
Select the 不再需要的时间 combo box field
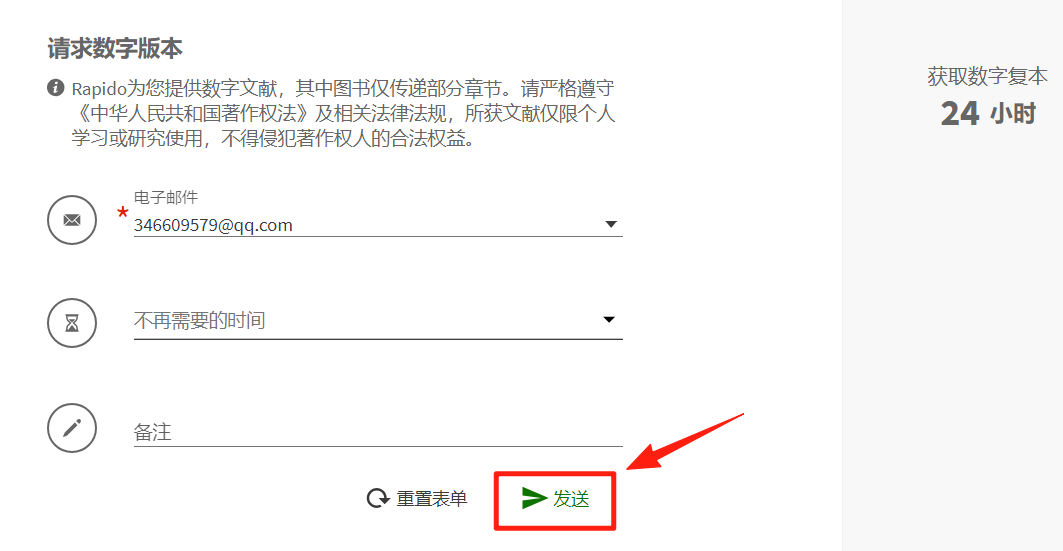(378, 321)
